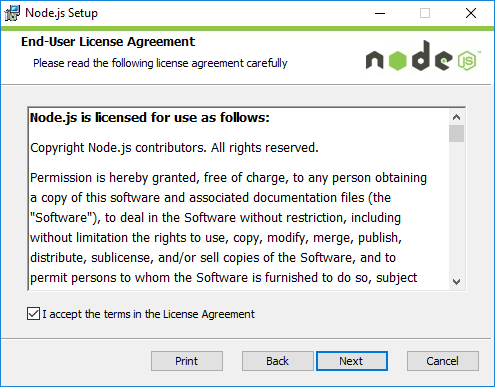Click the green JS hexagon badge

tap(467, 61)
